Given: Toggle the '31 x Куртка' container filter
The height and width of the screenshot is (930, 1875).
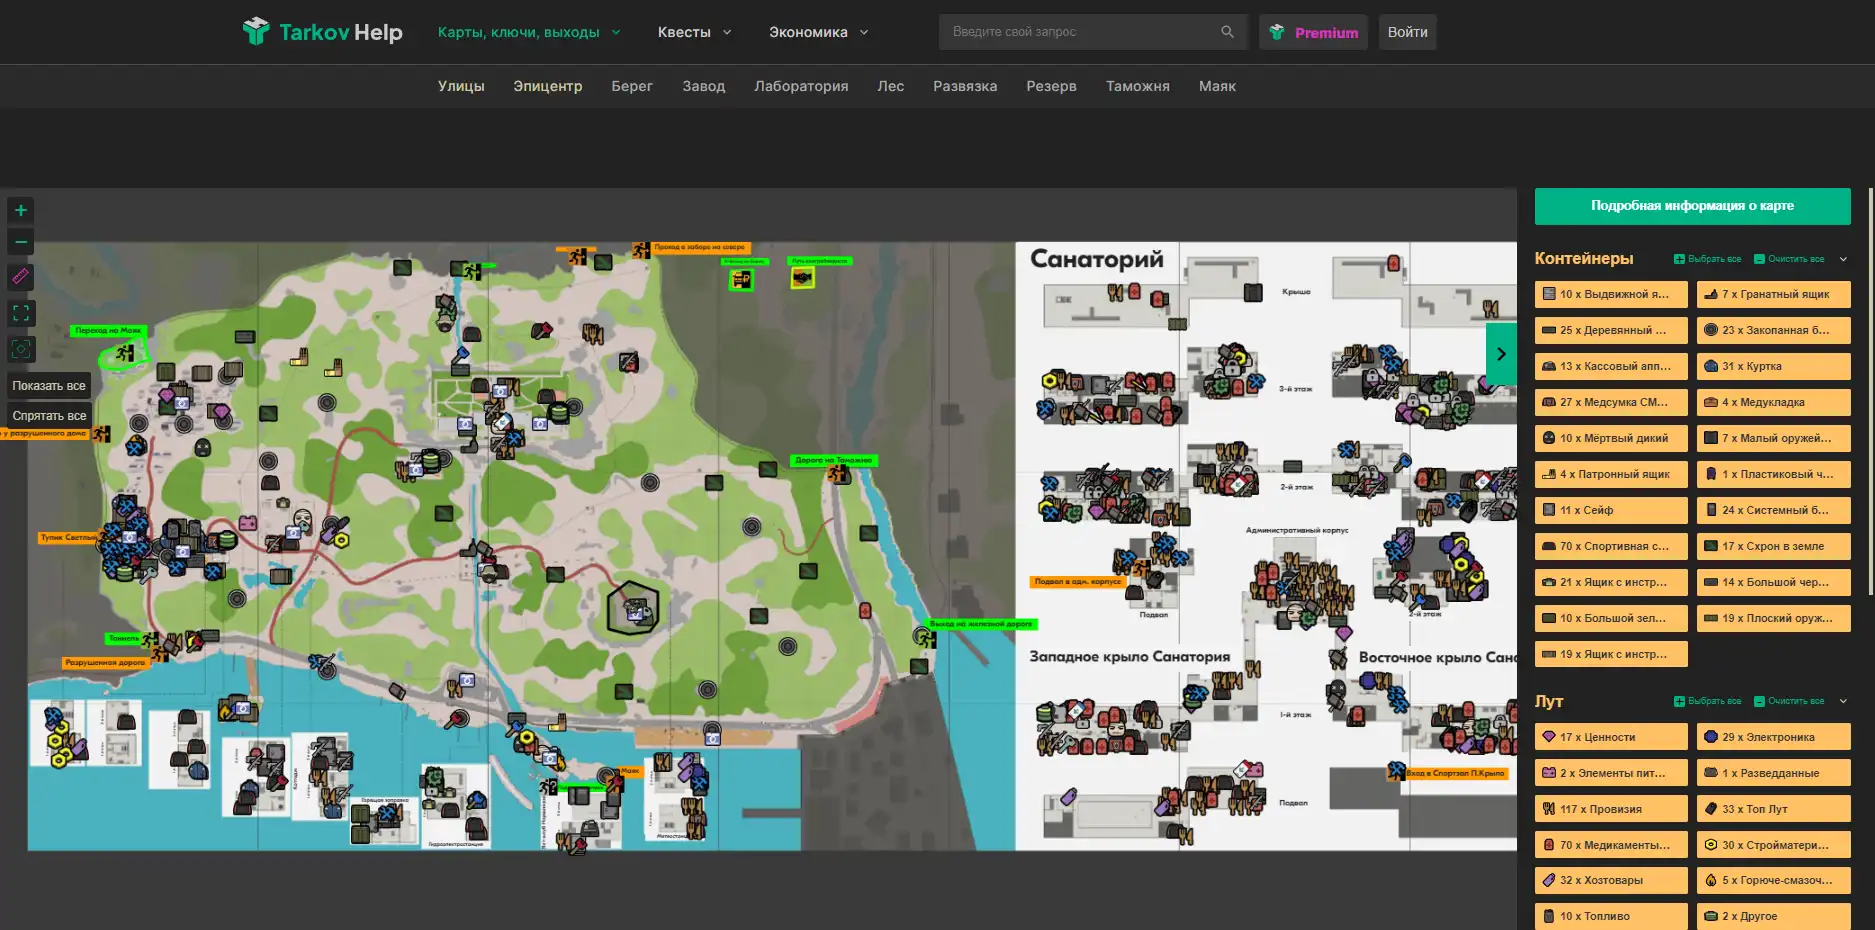Looking at the screenshot, I should coord(1773,366).
